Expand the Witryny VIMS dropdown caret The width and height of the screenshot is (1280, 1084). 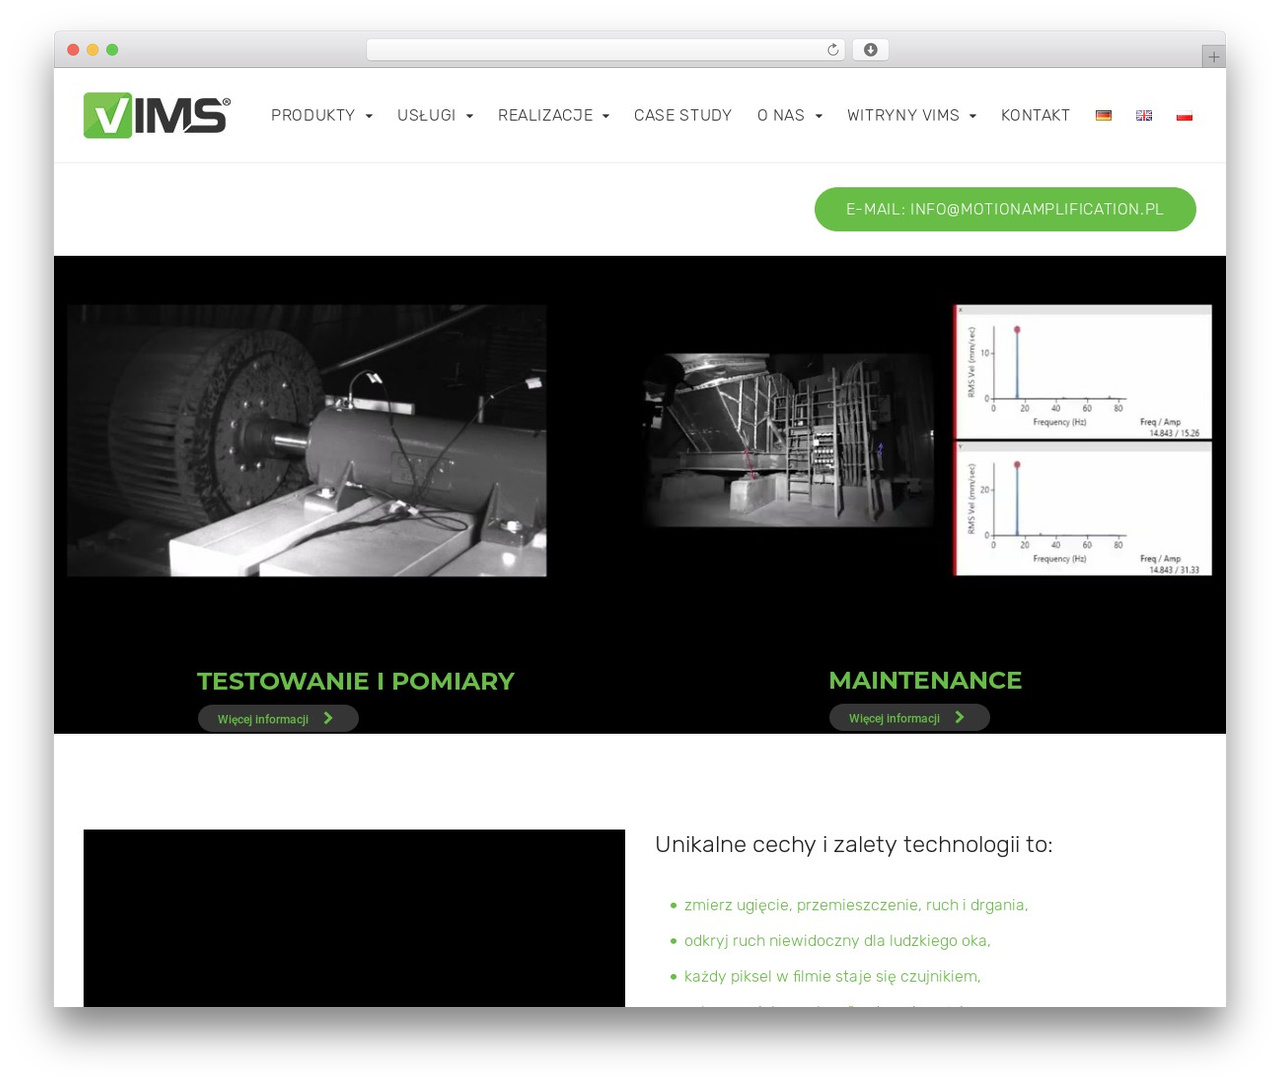tap(973, 117)
